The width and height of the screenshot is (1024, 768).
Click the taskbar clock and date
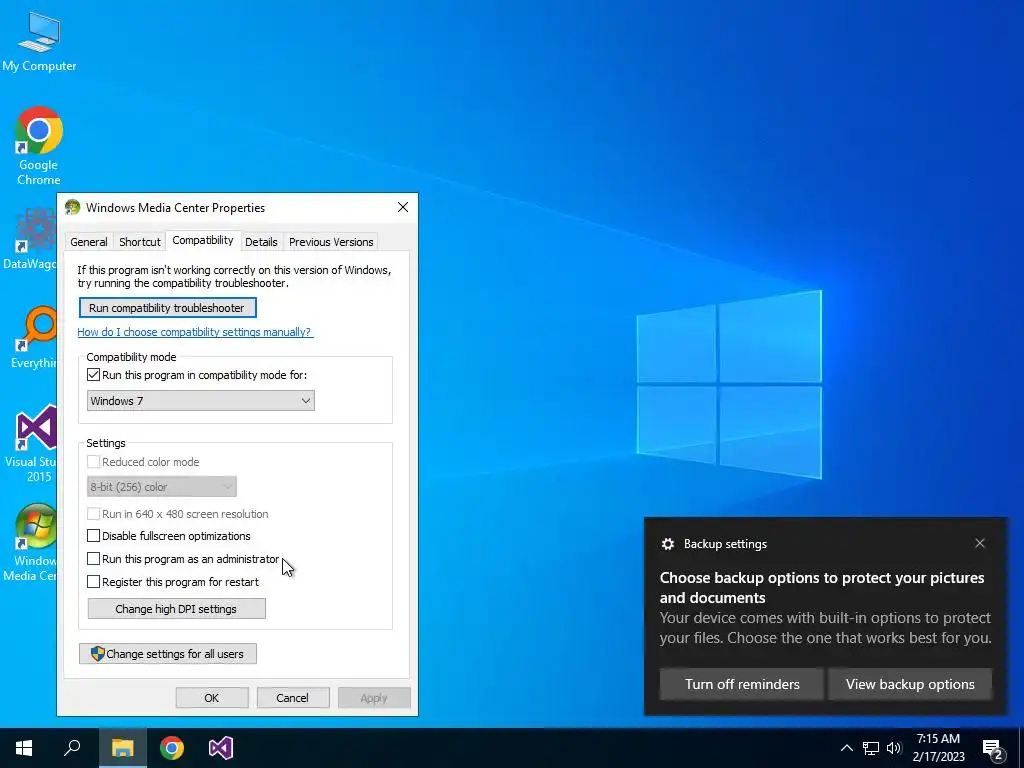[x=938, y=748]
